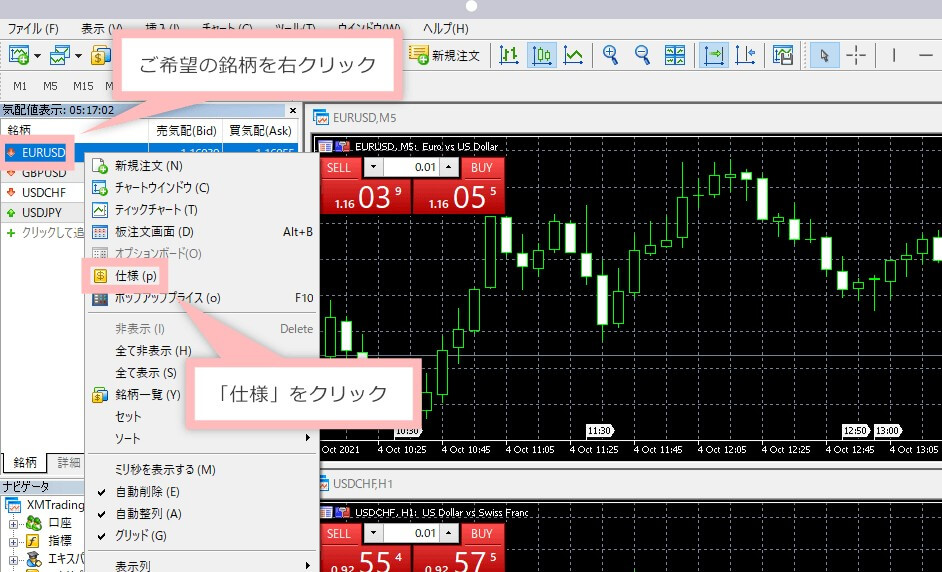Click SELL on USDCHF chart
The image size is (942, 572).
point(339,534)
